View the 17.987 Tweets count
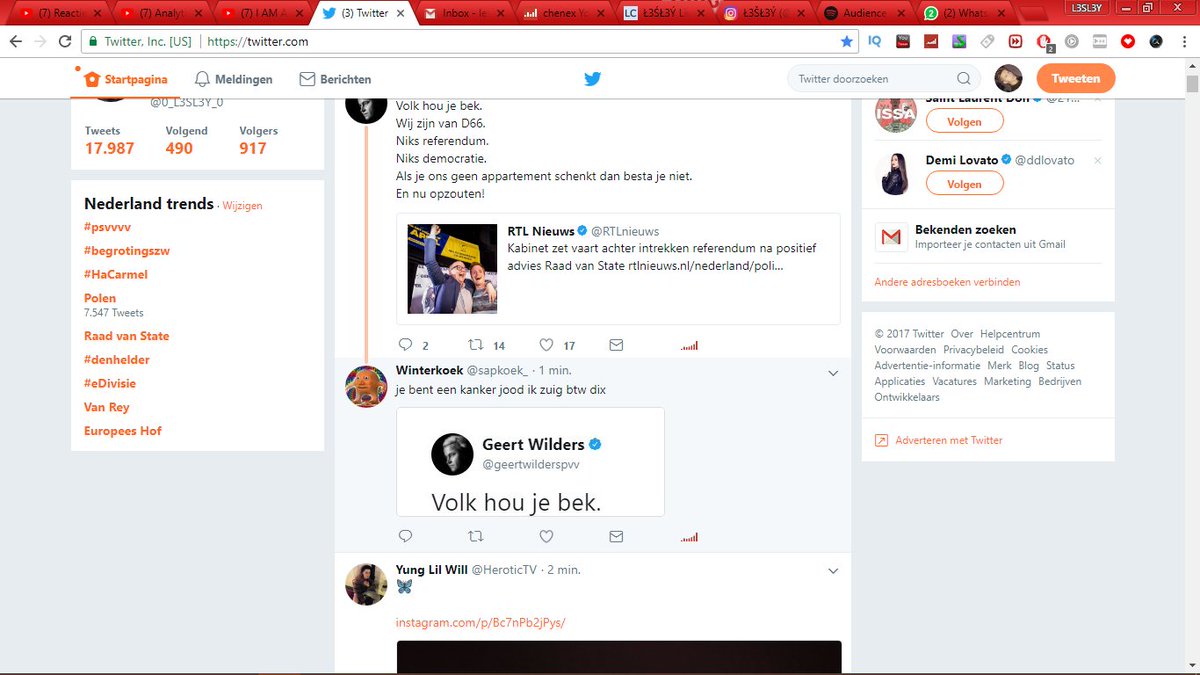The height and width of the screenshot is (675, 1200). tap(109, 141)
